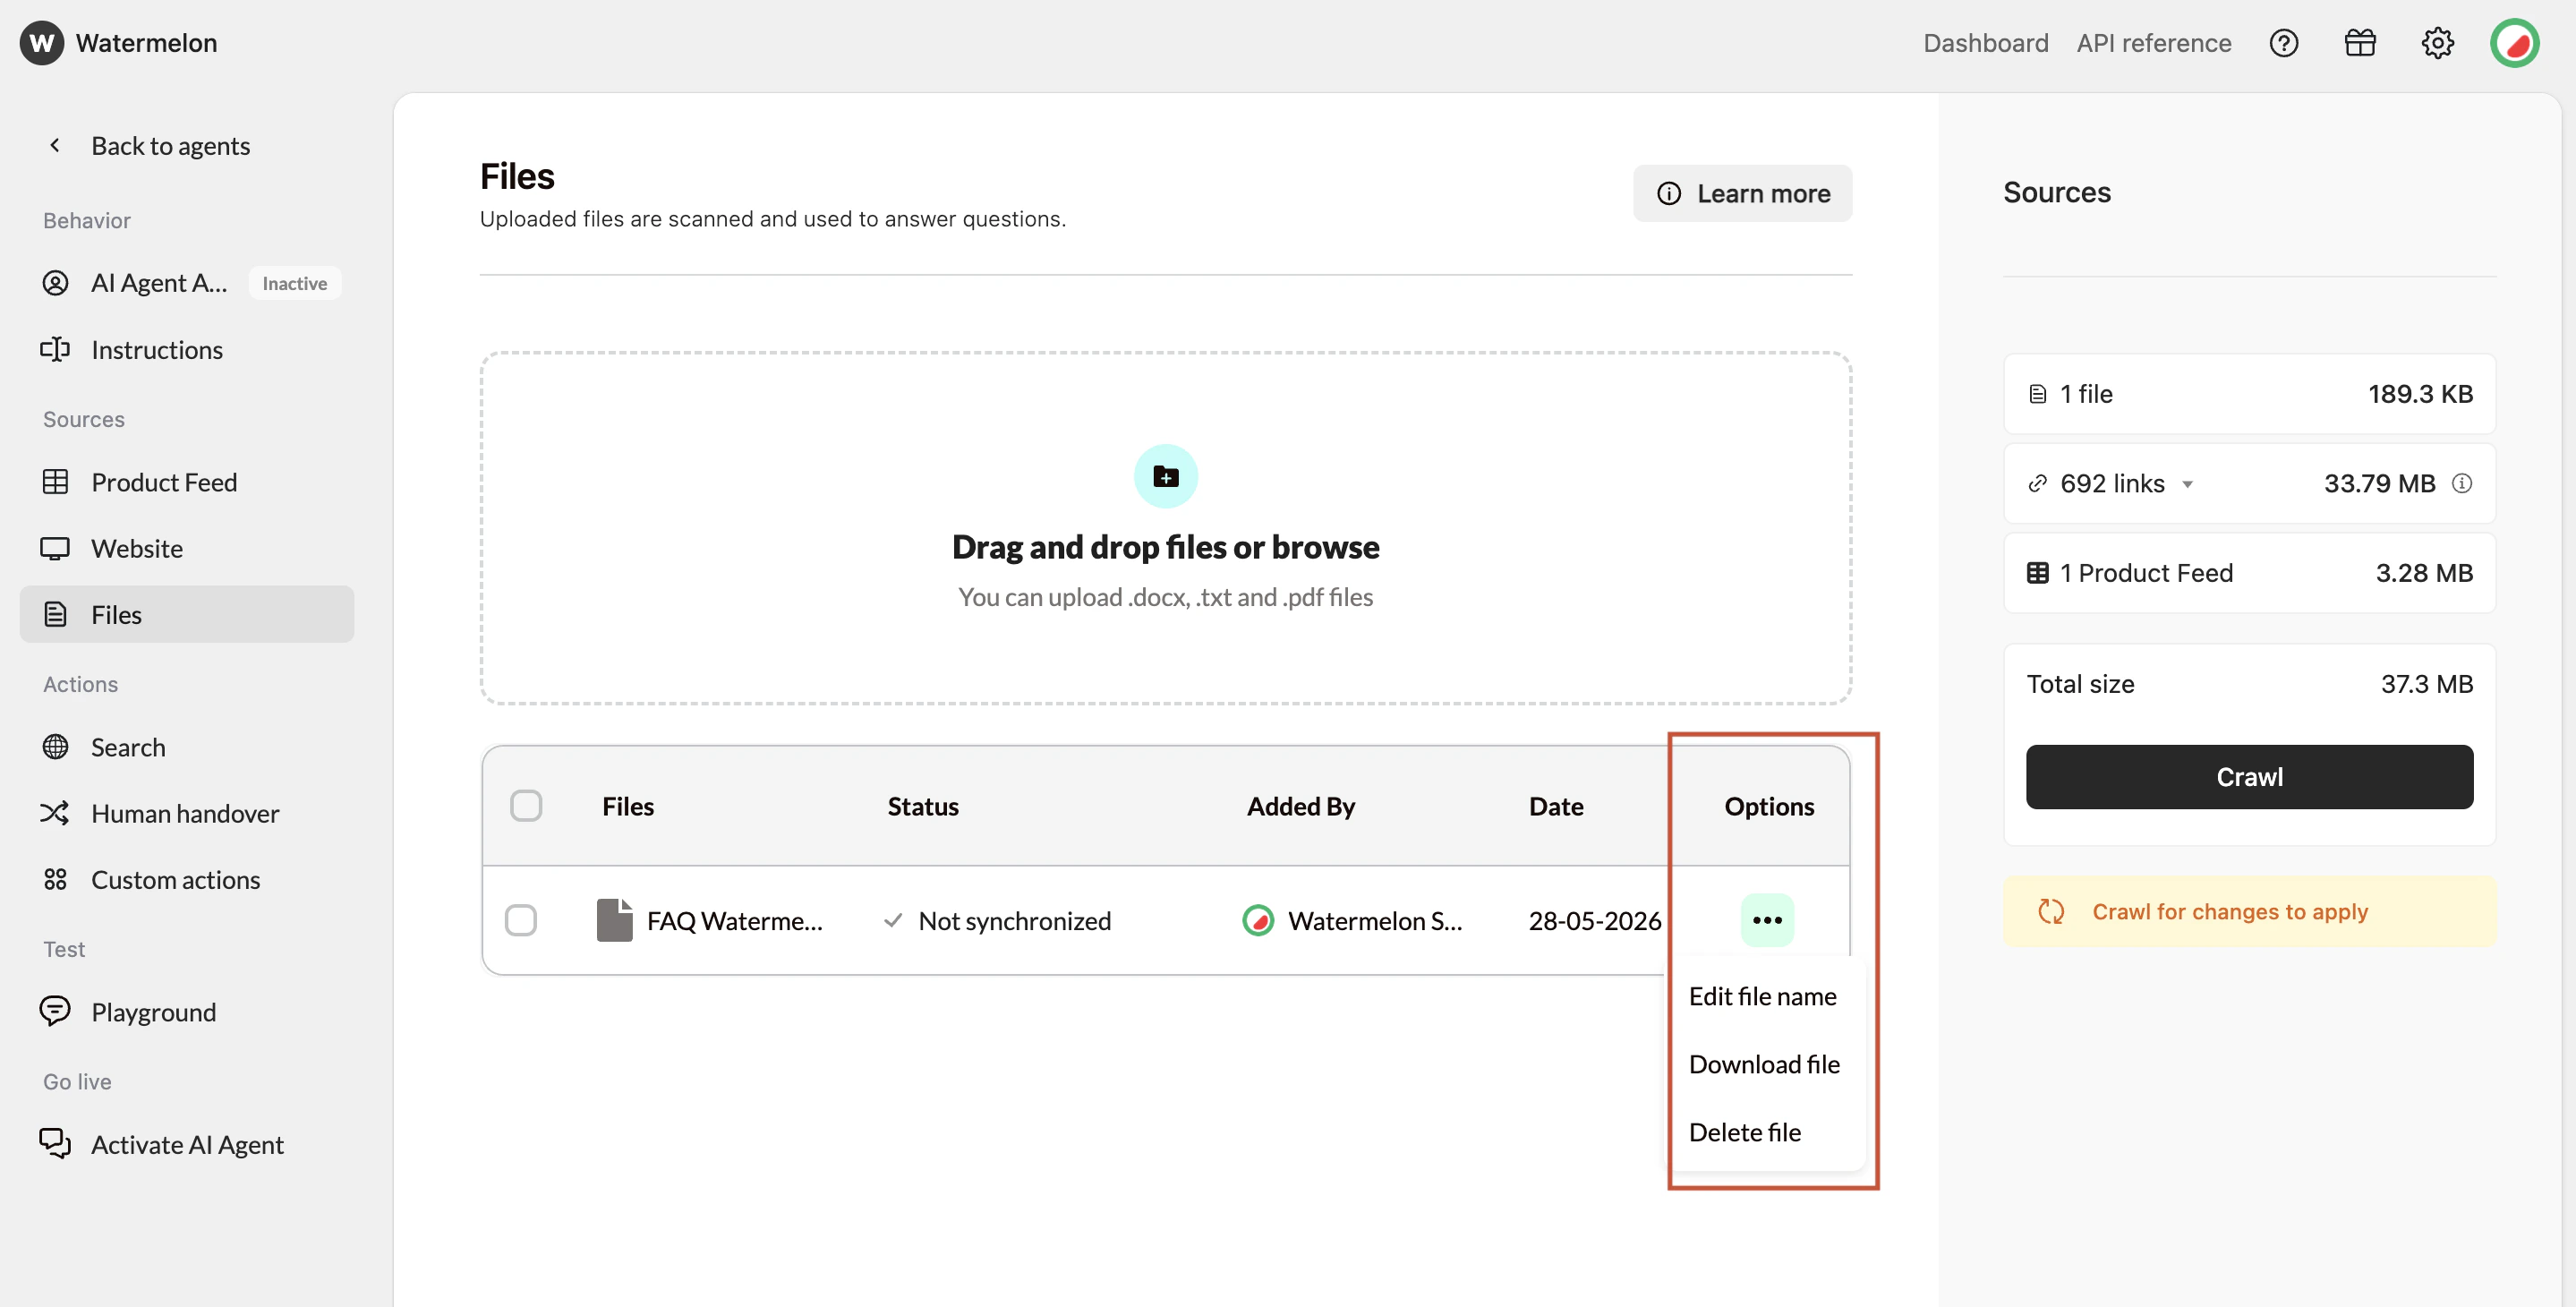Viewport: 2576px width, 1307px height.
Task: Click the Watermelon W logo
Action: [41, 43]
